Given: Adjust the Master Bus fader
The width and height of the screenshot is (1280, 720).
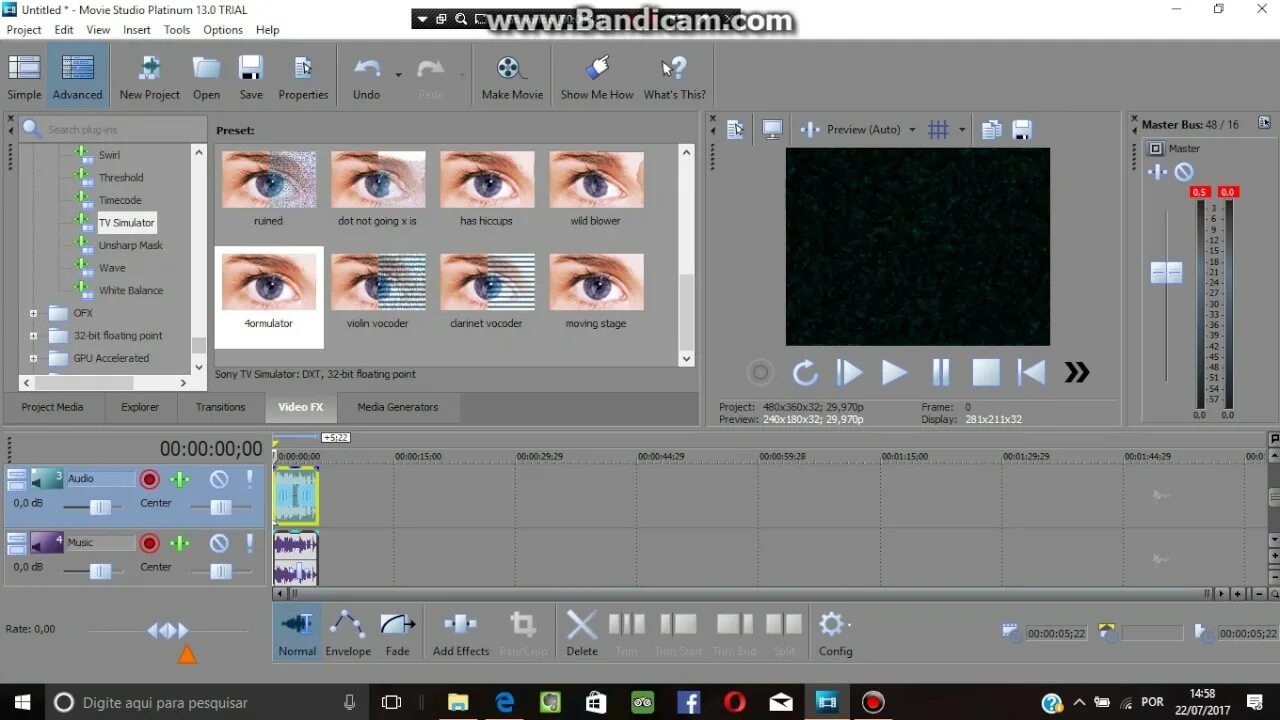Looking at the screenshot, I should (1166, 273).
